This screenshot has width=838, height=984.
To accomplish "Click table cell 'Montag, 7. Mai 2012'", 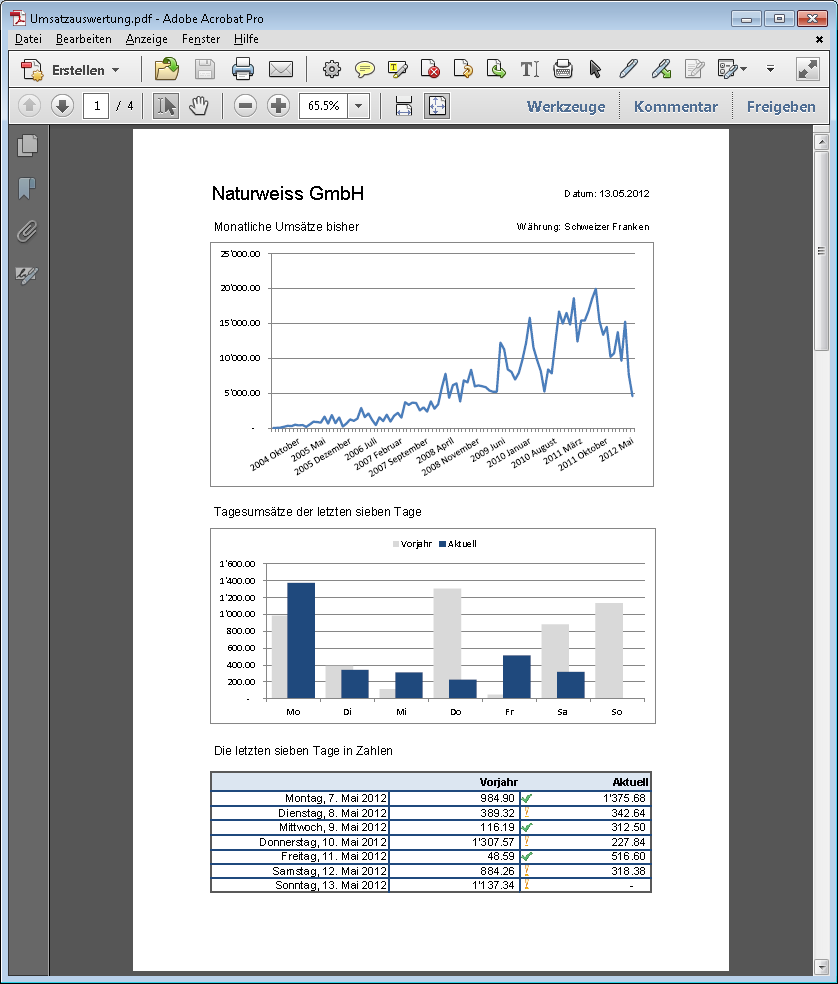I will 301,798.
